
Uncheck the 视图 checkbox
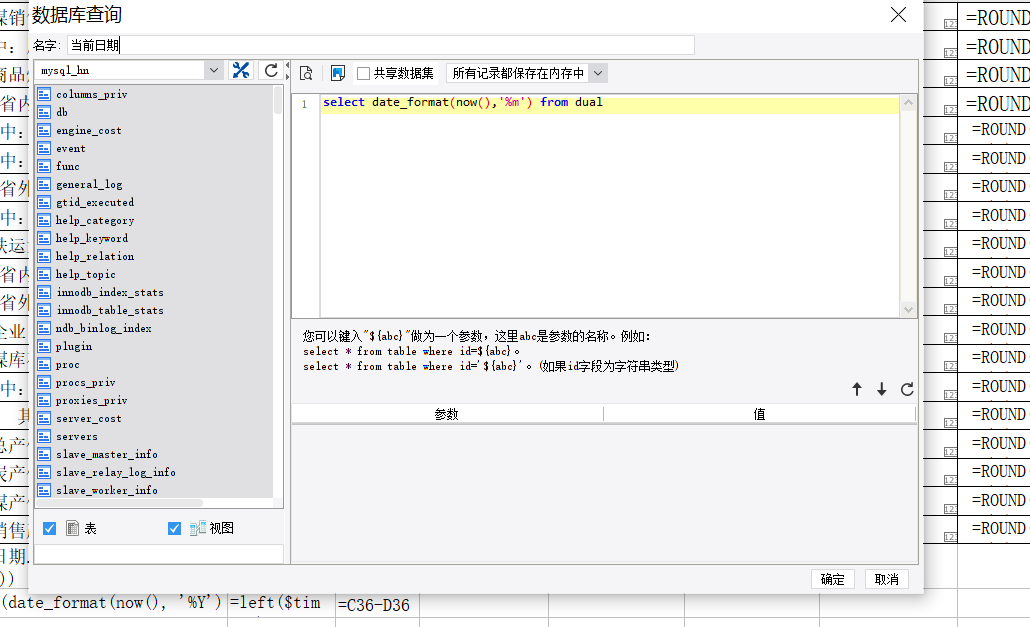175,528
